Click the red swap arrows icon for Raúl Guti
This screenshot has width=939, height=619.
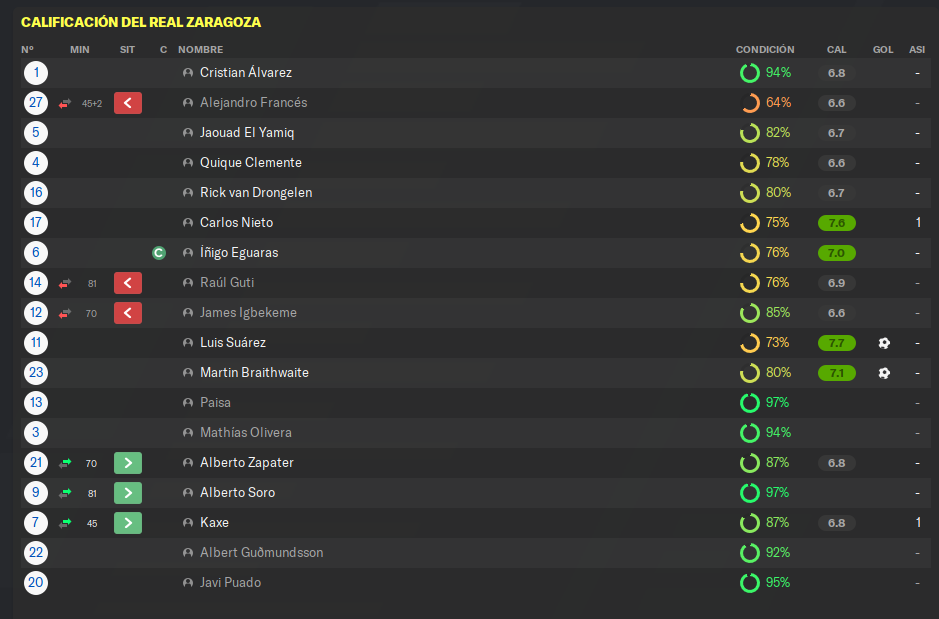pyautogui.click(x=65, y=283)
